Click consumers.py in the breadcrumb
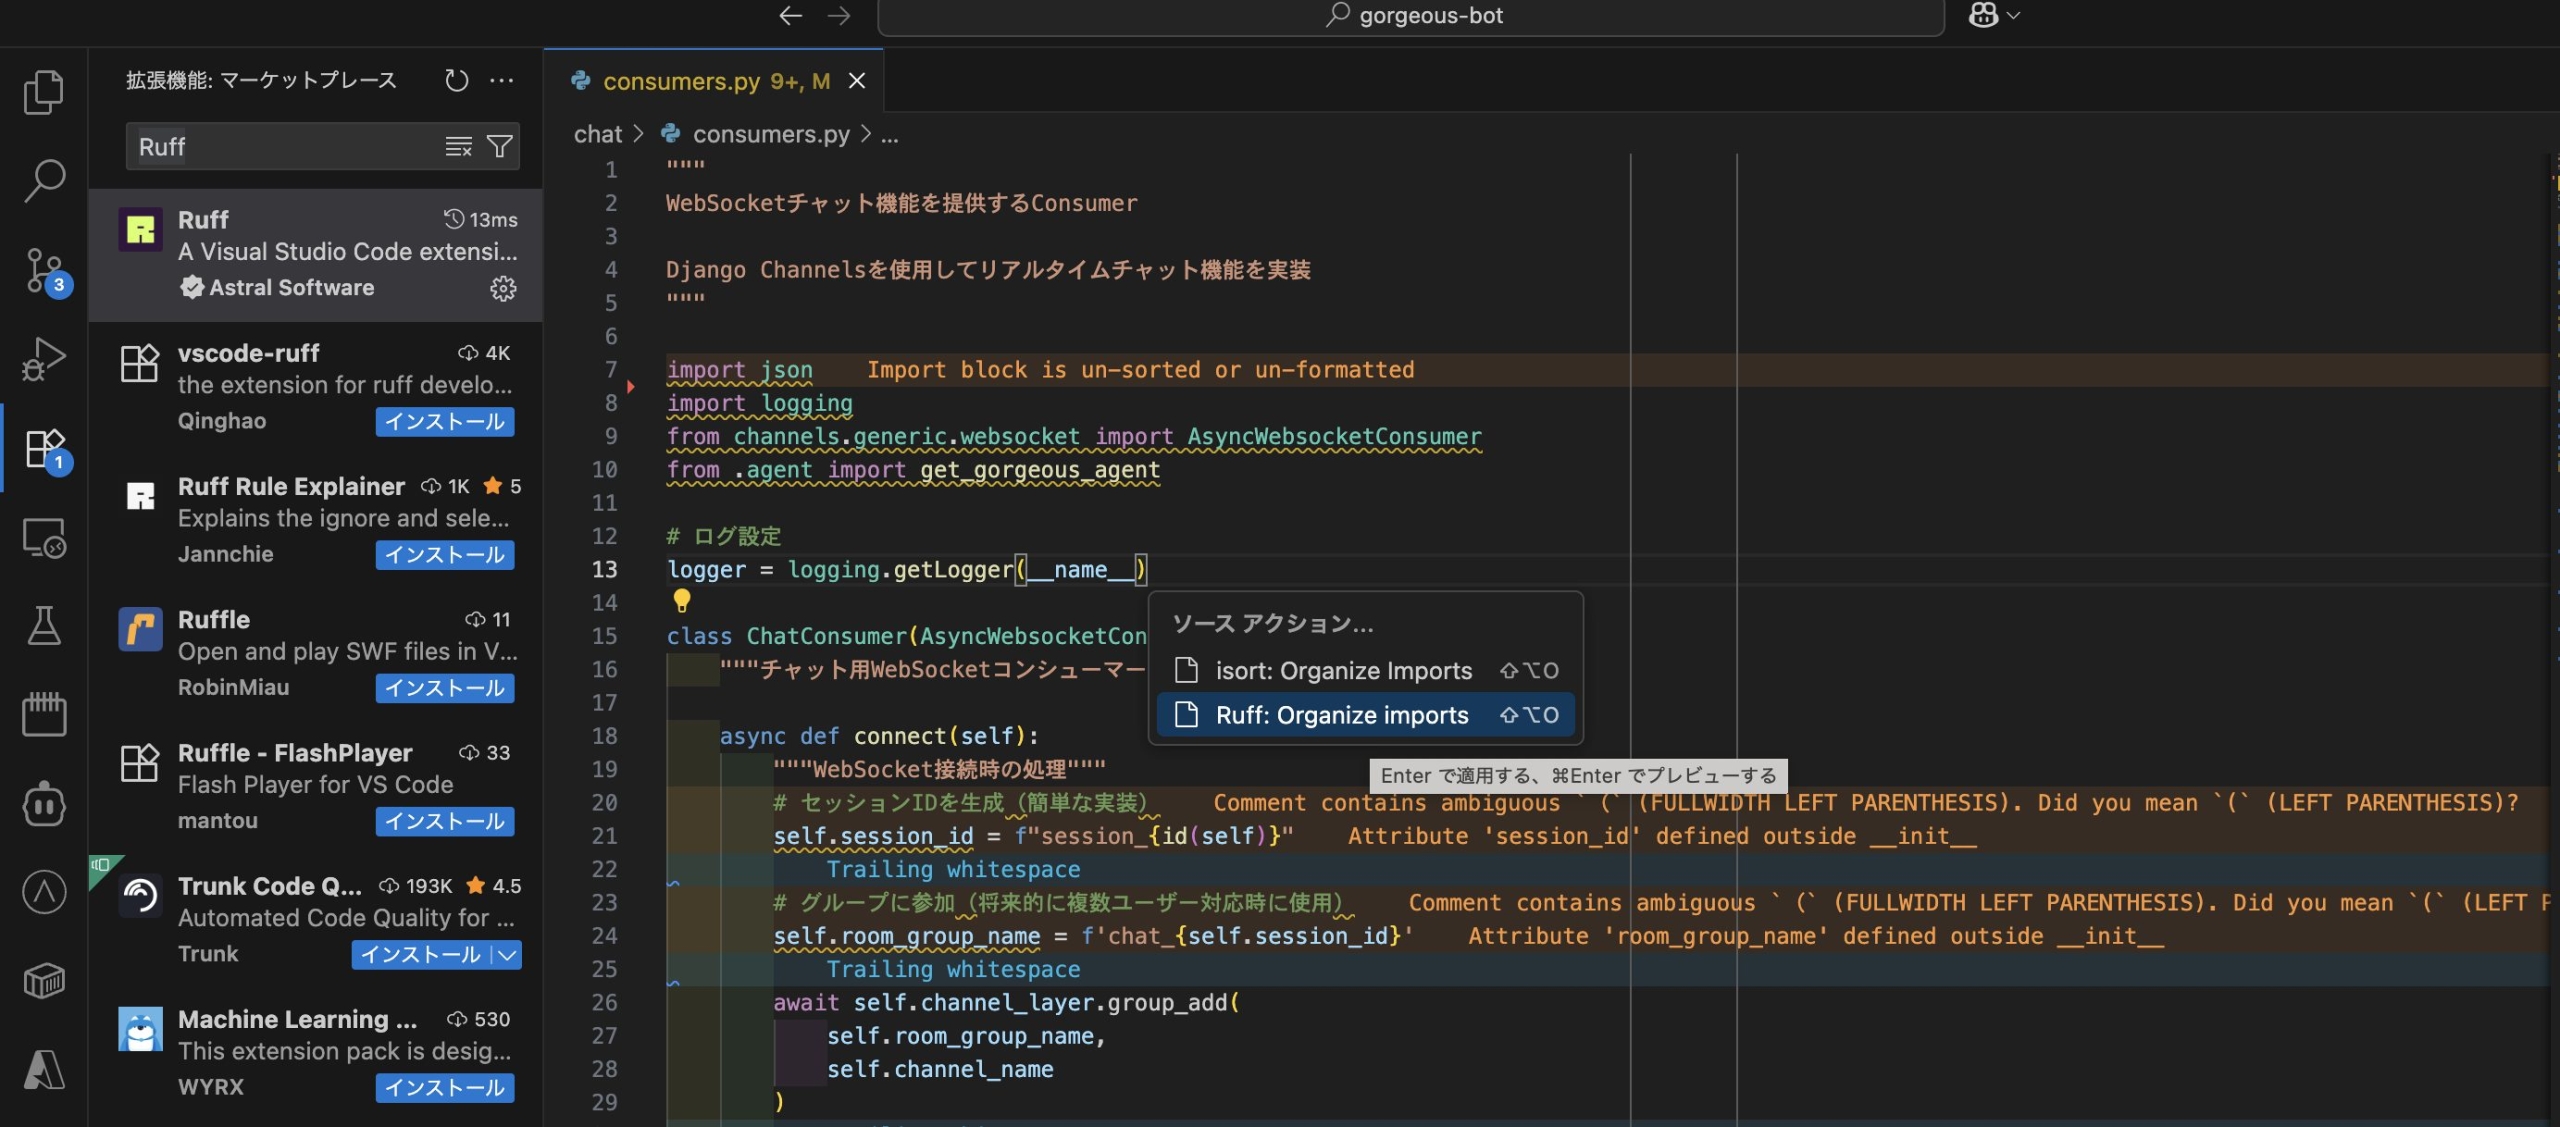 [x=771, y=134]
